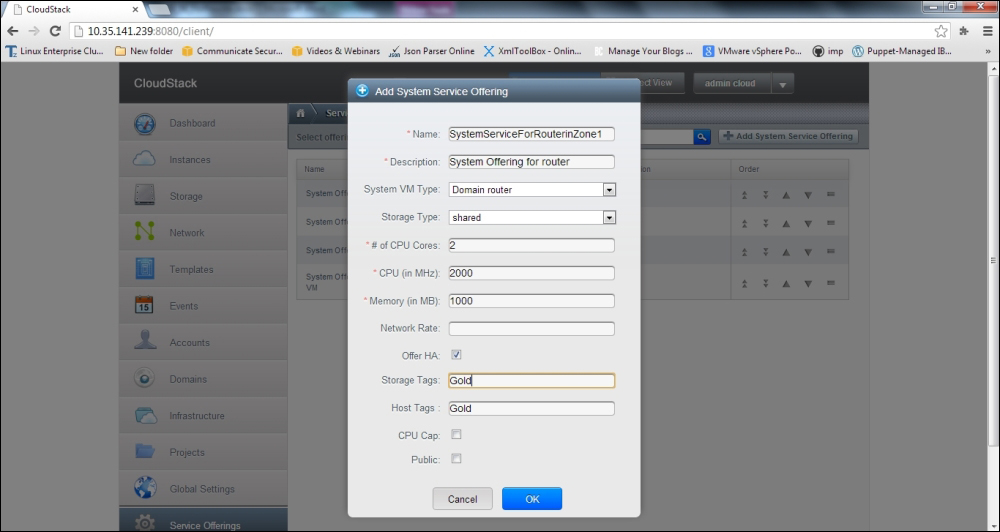Click the blue search magnifier button
The image size is (1000, 532).
click(x=702, y=136)
